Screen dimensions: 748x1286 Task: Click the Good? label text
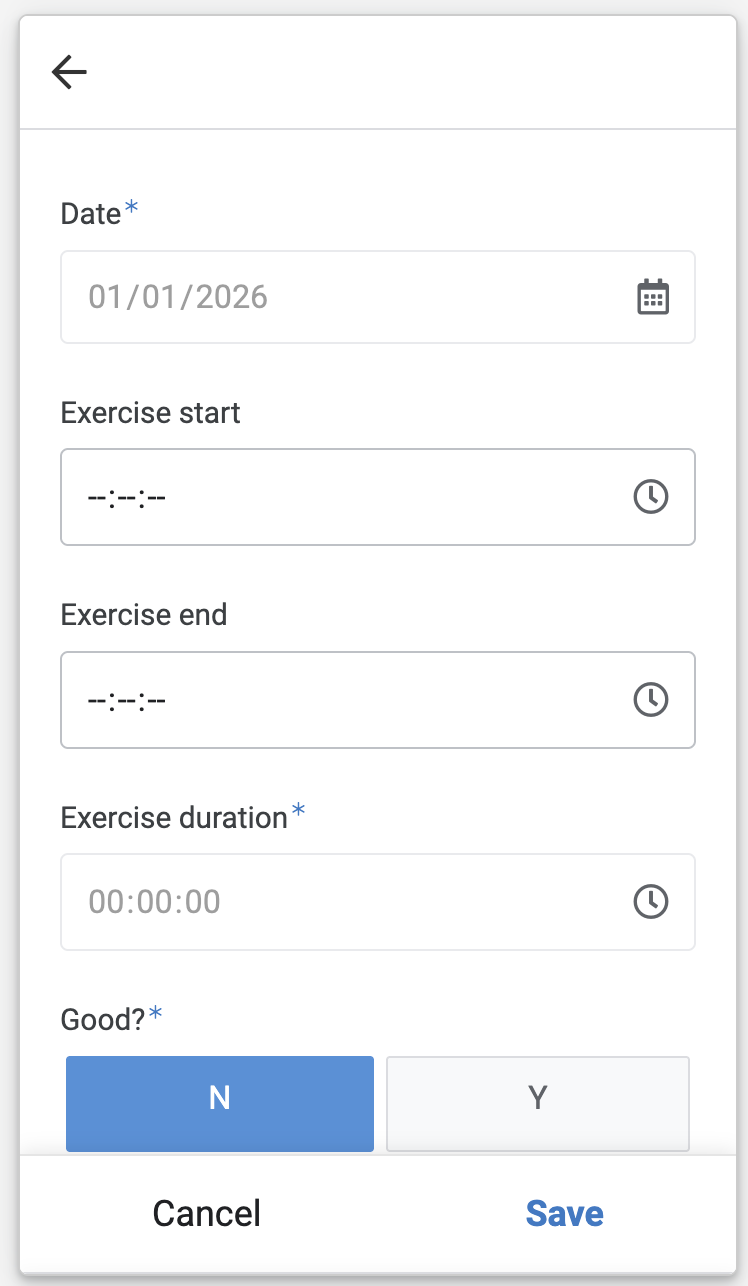point(103,1019)
